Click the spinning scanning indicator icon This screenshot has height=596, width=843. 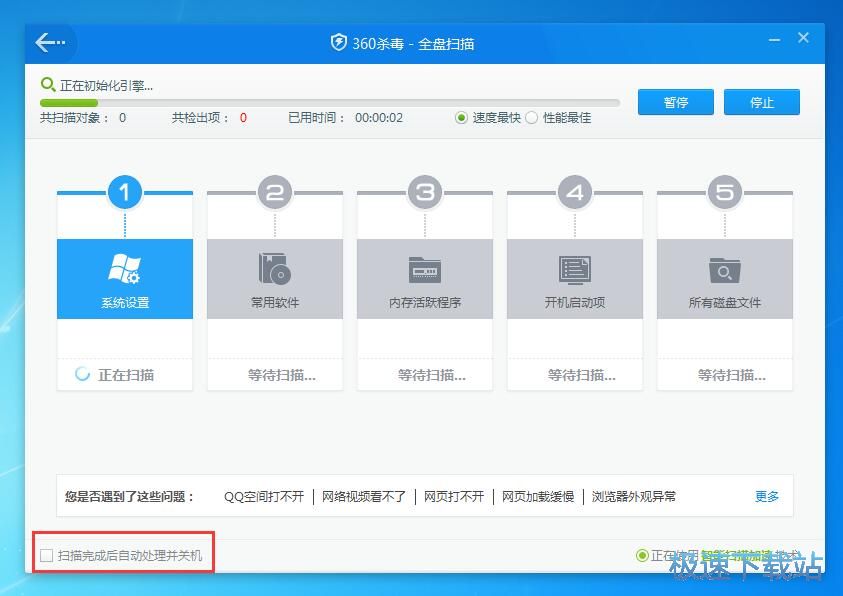(82, 374)
